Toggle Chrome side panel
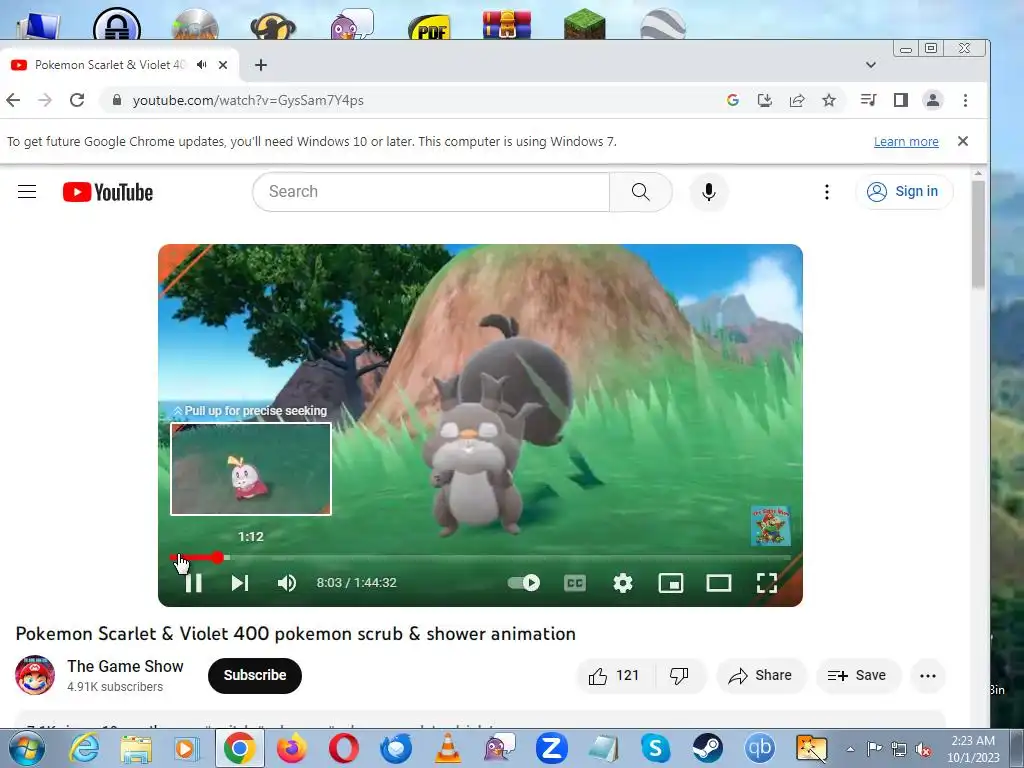 tap(901, 100)
